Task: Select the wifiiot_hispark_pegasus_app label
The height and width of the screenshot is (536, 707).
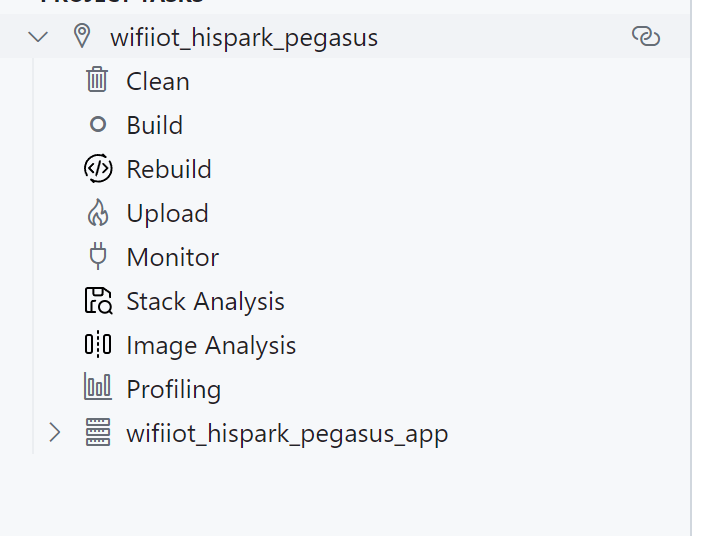Action: [x=287, y=434]
